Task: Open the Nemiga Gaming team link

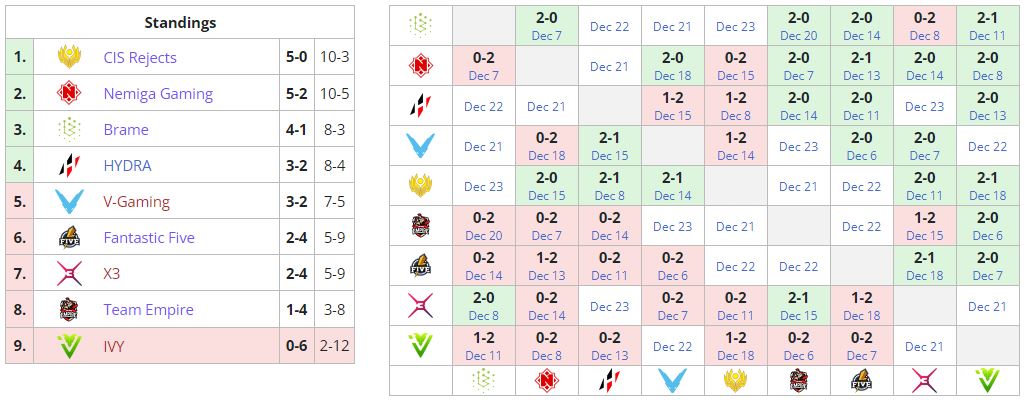Action: 158,94
